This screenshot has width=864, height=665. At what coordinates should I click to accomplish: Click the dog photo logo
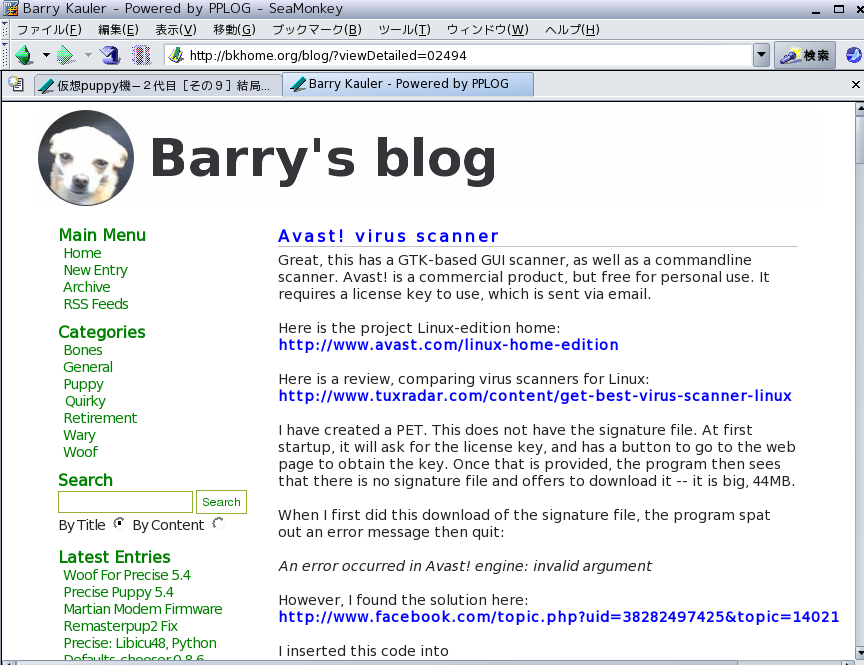point(86,158)
